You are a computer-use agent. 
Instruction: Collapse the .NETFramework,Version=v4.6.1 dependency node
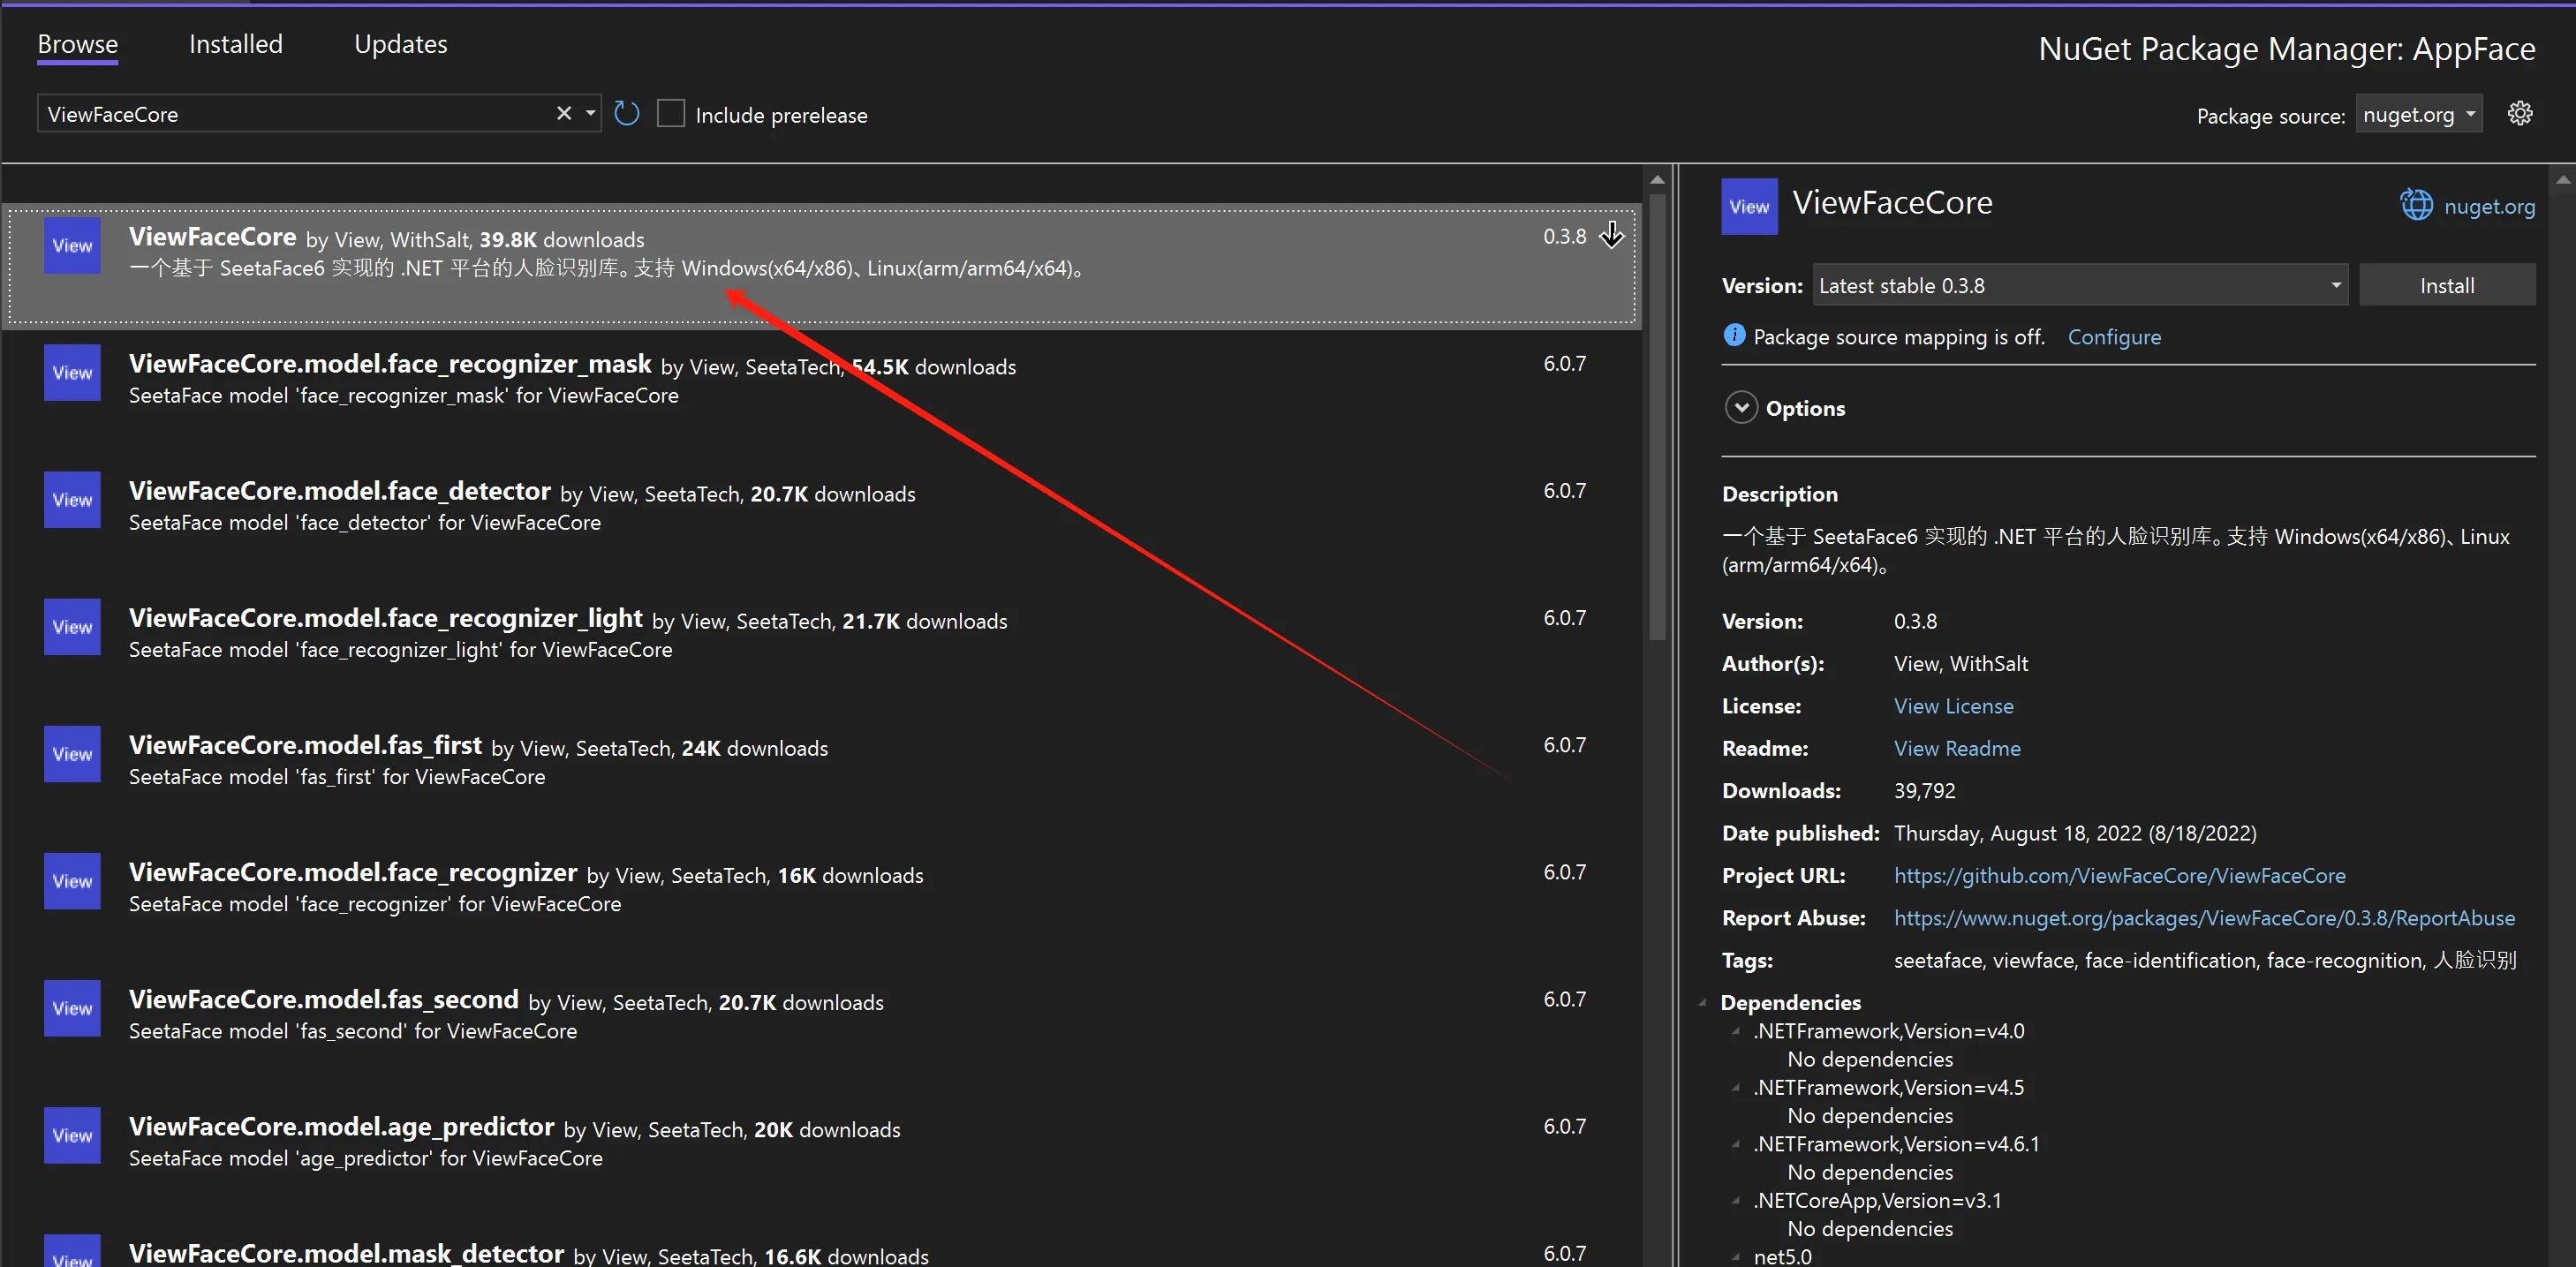(1736, 1144)
